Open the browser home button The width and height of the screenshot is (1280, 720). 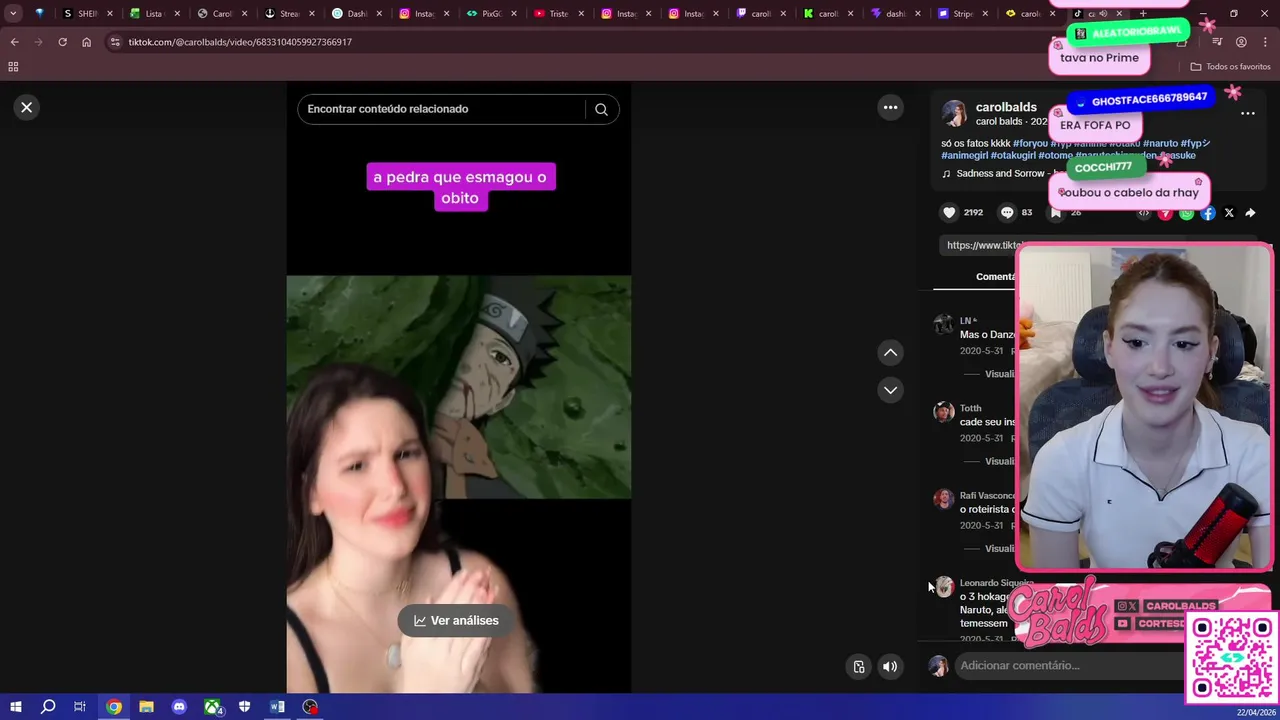point(86,42)
